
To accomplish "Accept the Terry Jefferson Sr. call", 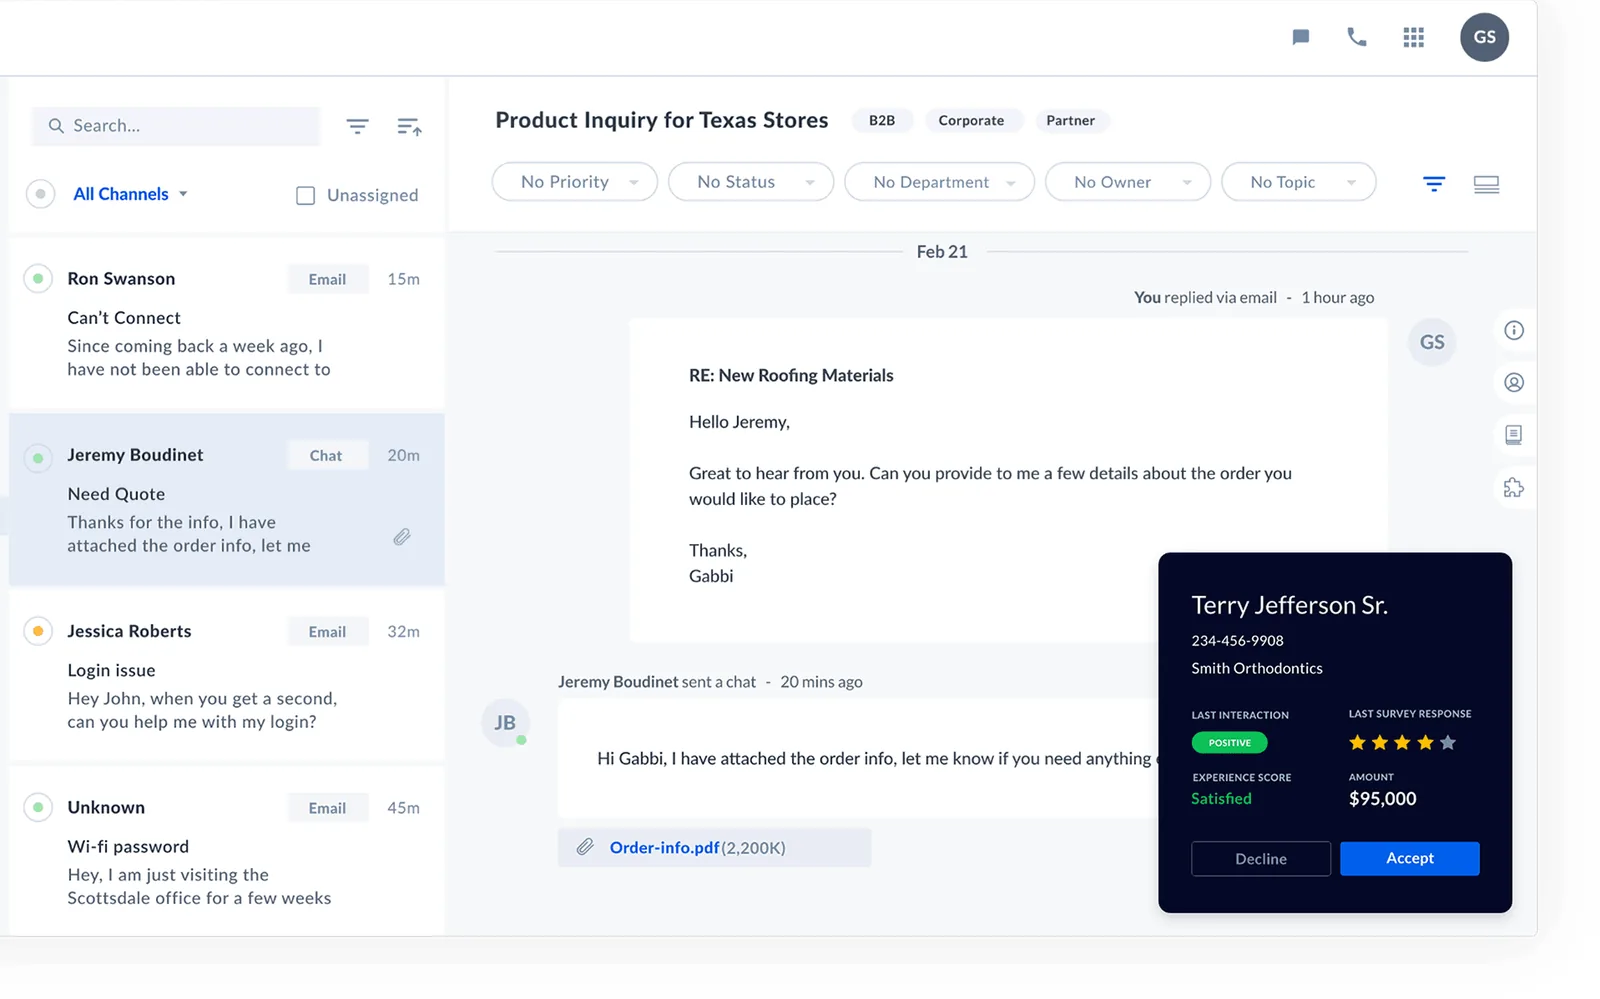I will tap(1409, 858).
